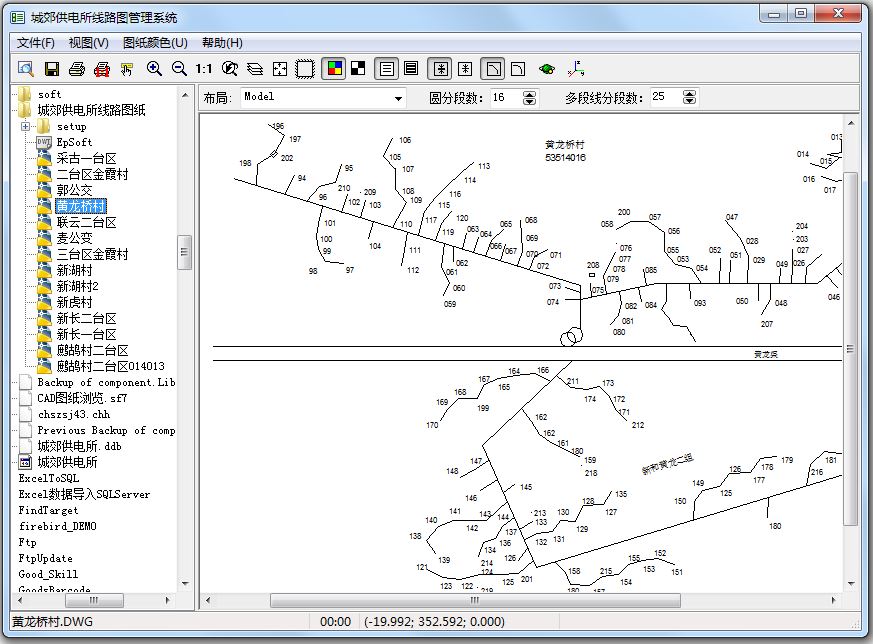The image size is (873, 644).
Task: Toggle the colored drawing mode button
Action: tap(334, 69)
